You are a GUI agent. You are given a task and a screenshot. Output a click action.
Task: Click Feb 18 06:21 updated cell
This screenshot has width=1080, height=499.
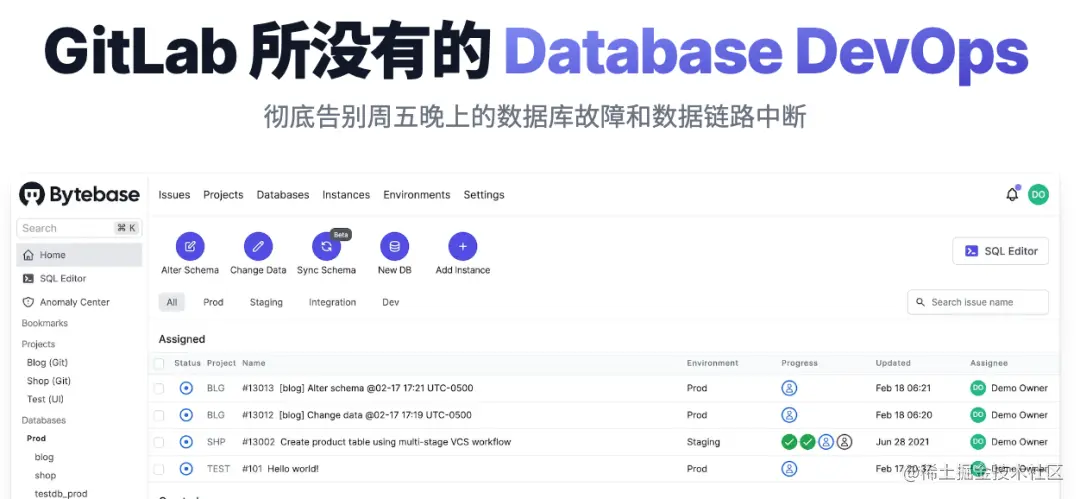coord(904,388)
